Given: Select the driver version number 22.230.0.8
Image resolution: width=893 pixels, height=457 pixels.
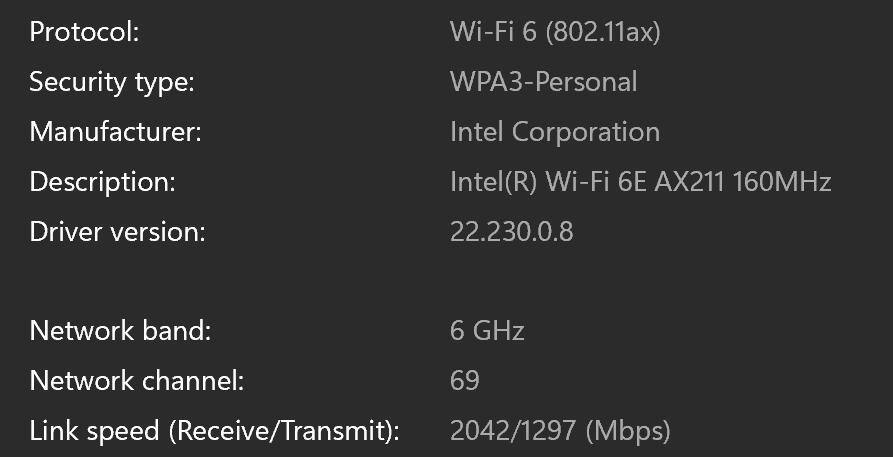Looking at the screenshot, I should pyautogui.click(x=511, y=232).
